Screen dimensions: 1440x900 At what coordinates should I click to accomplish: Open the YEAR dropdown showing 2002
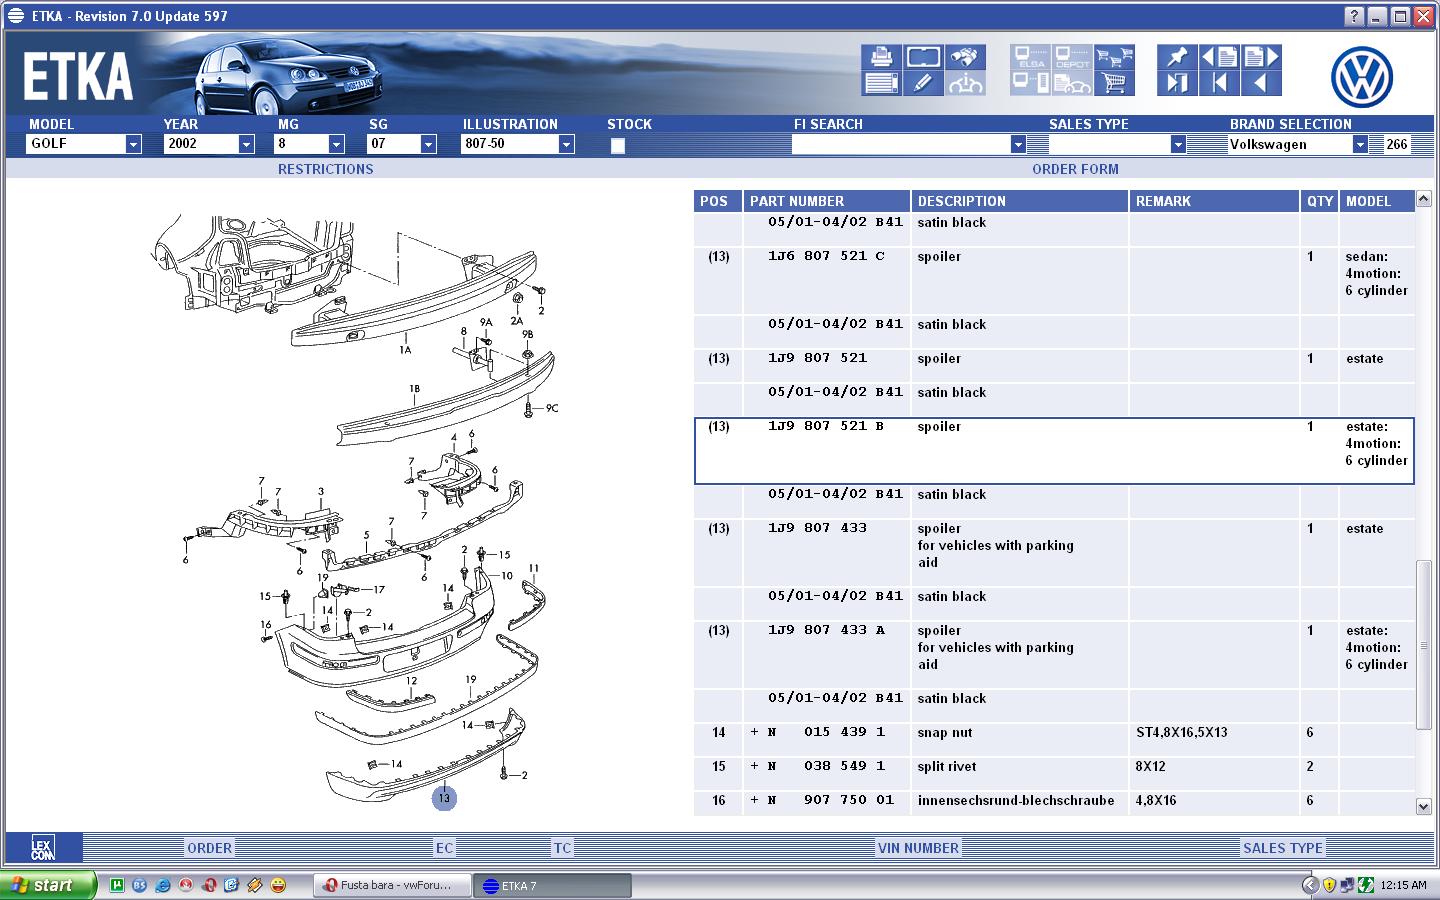(246, 145)
